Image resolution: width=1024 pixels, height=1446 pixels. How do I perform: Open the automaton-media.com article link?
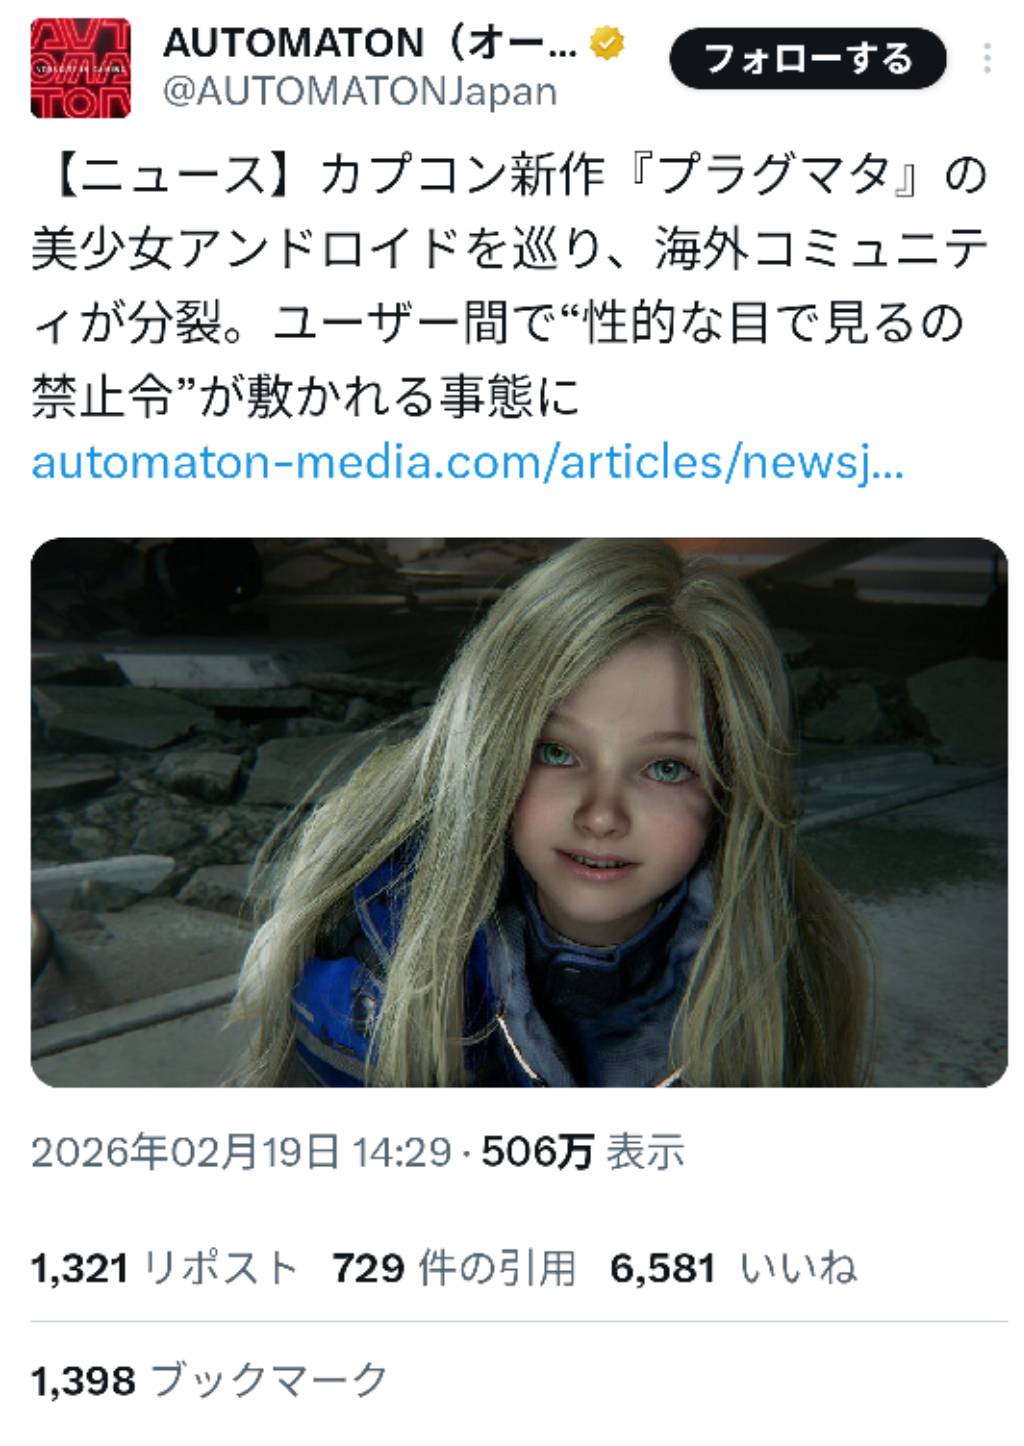coord(468,463)
